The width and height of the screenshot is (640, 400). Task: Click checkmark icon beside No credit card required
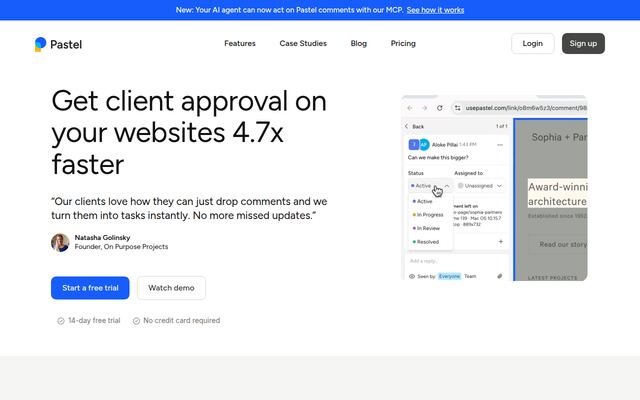coord(136,321)
